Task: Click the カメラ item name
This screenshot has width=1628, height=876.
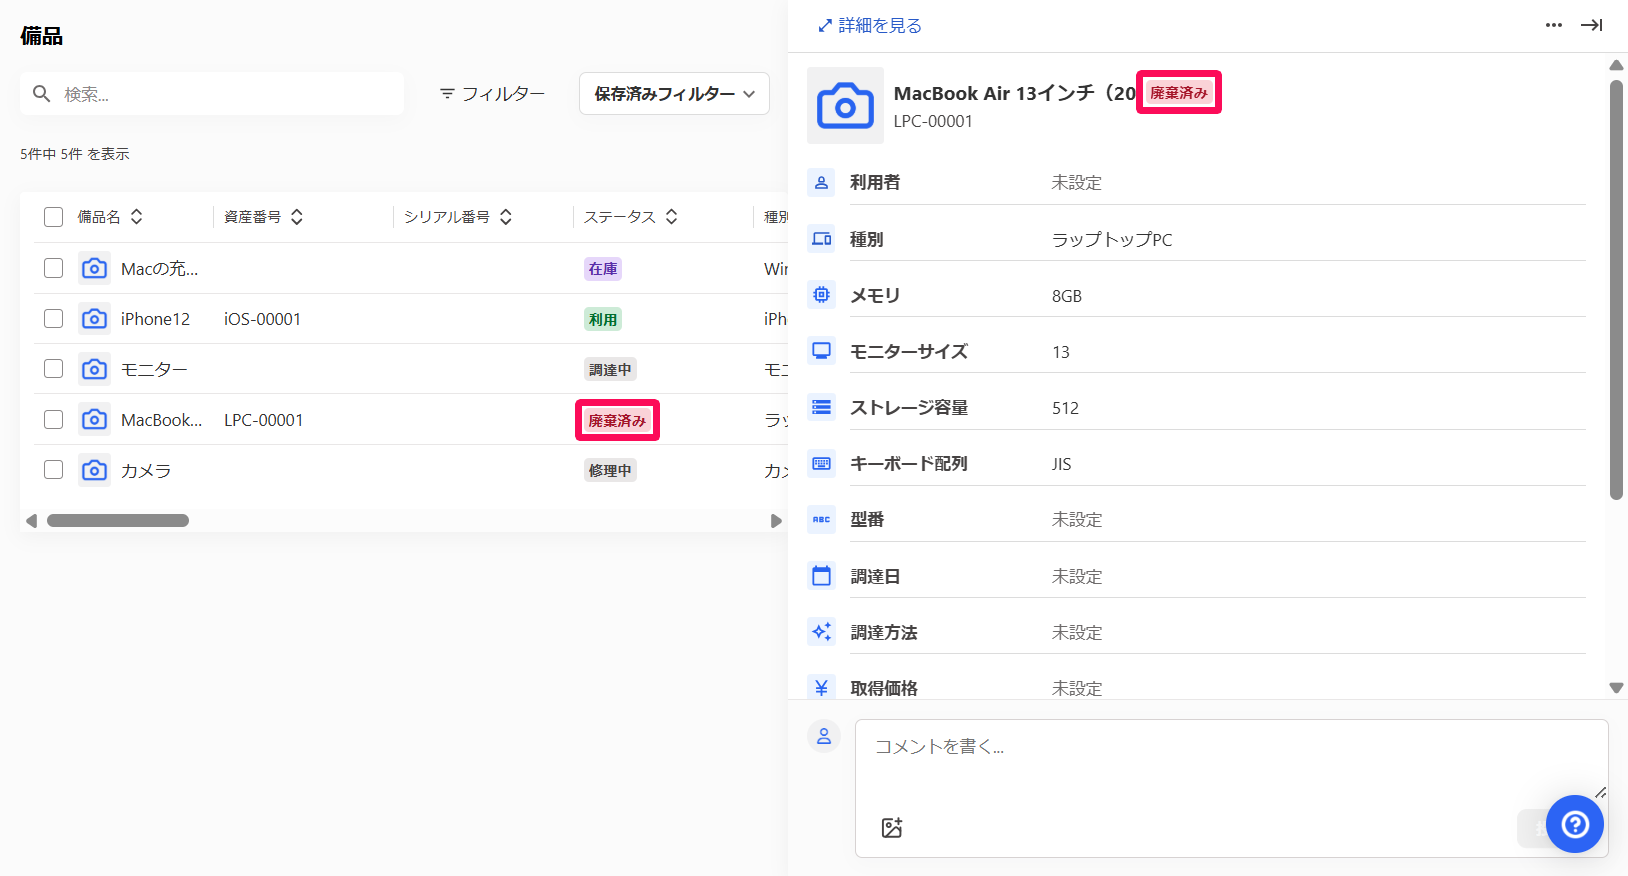Action: [146, 470]
